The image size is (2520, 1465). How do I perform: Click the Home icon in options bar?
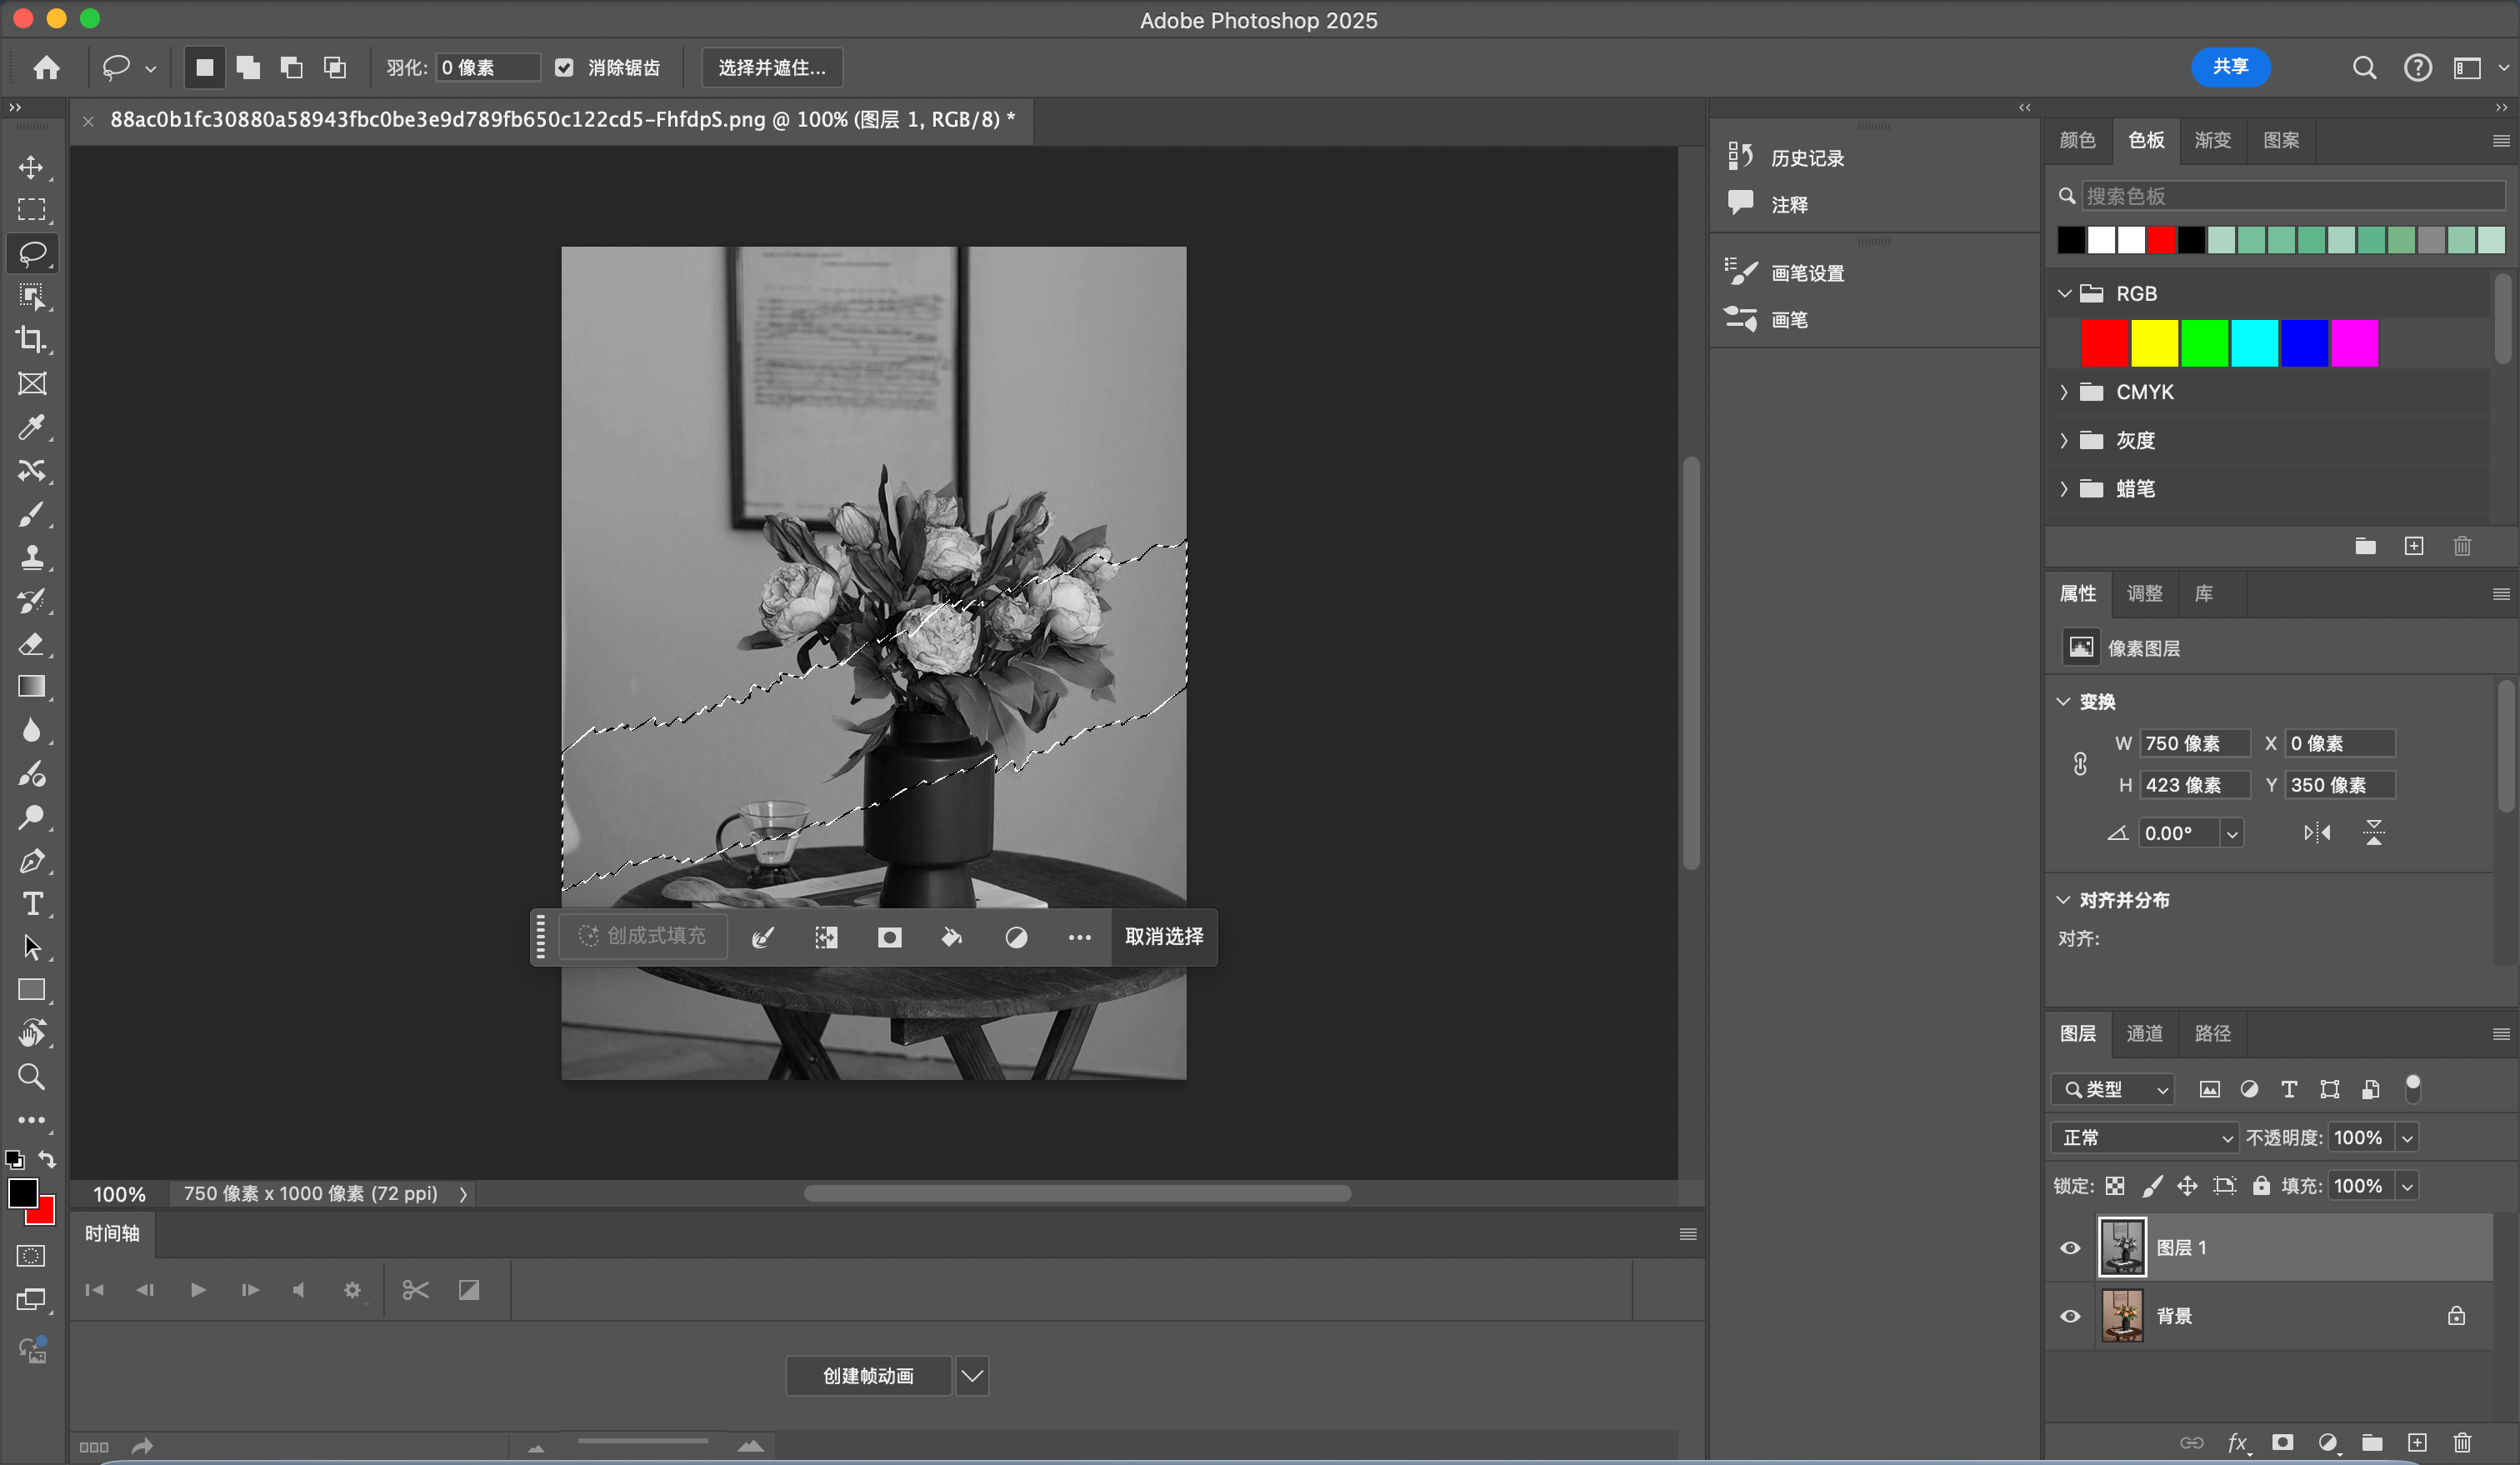46,67
